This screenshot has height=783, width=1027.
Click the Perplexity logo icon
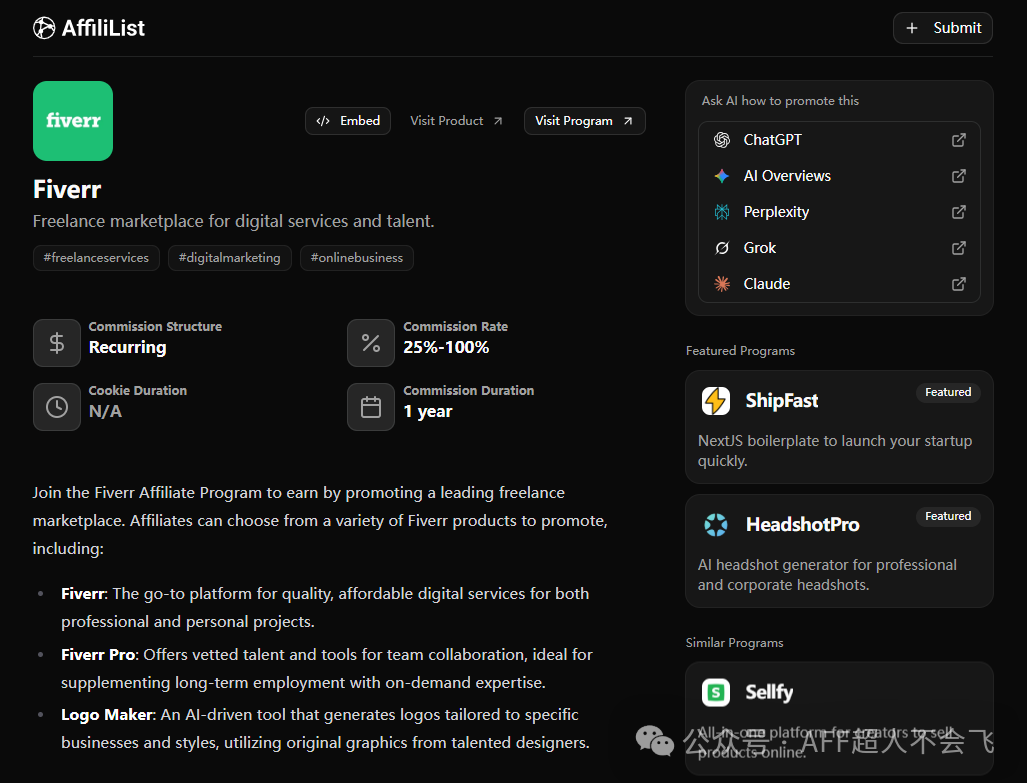click(x=722, y=212)
